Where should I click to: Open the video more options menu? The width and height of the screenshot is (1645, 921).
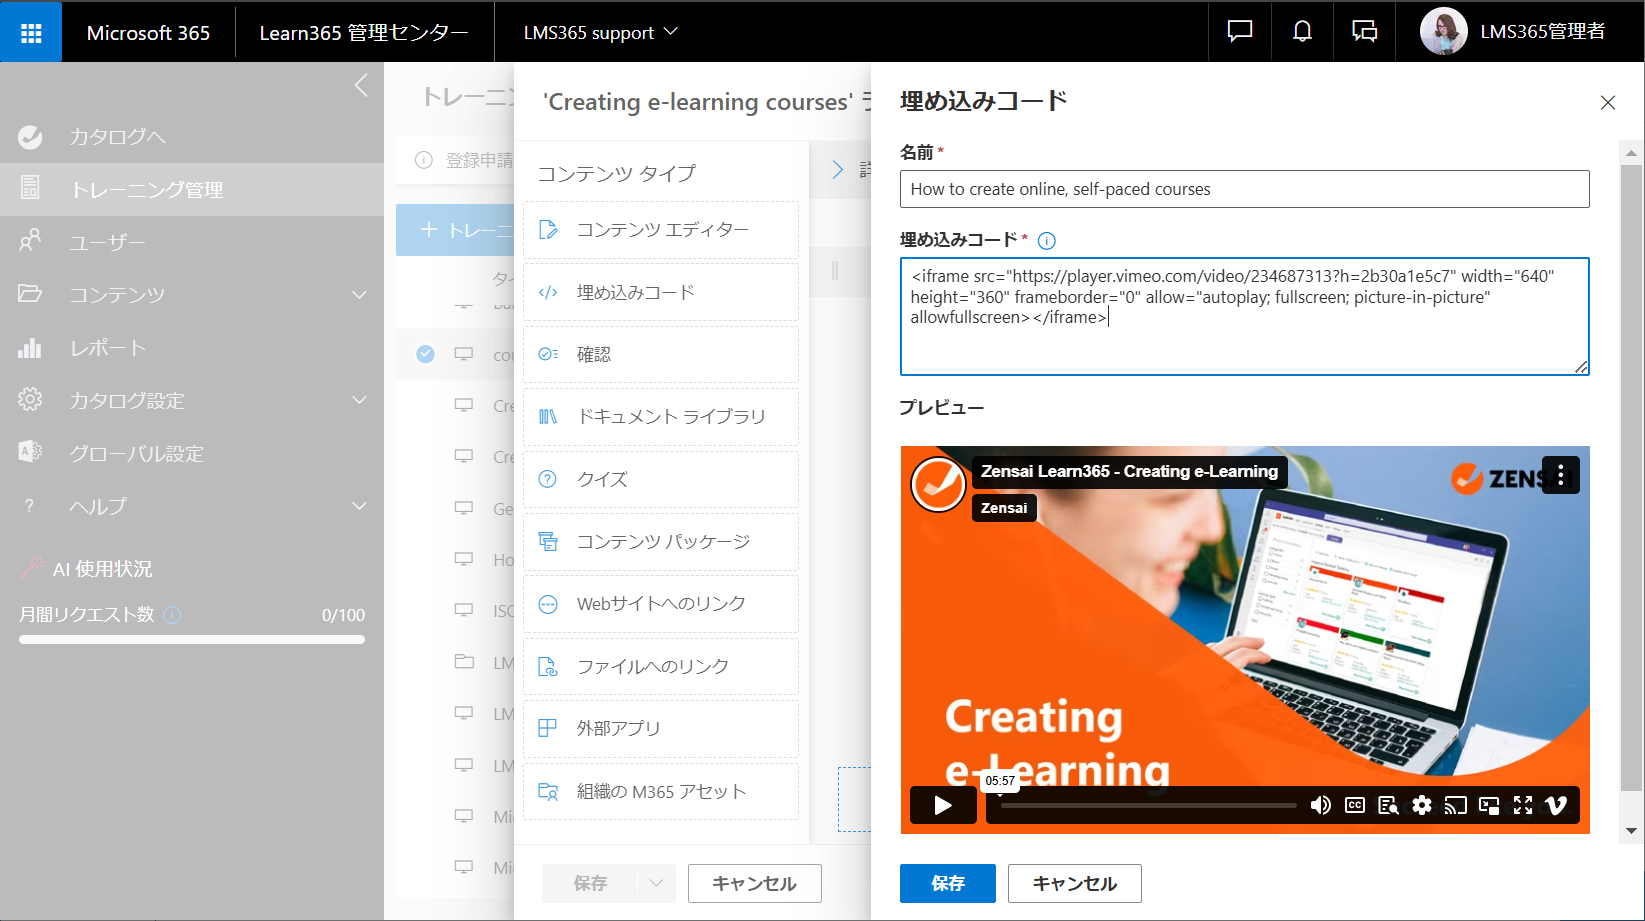pos(1561,476)
